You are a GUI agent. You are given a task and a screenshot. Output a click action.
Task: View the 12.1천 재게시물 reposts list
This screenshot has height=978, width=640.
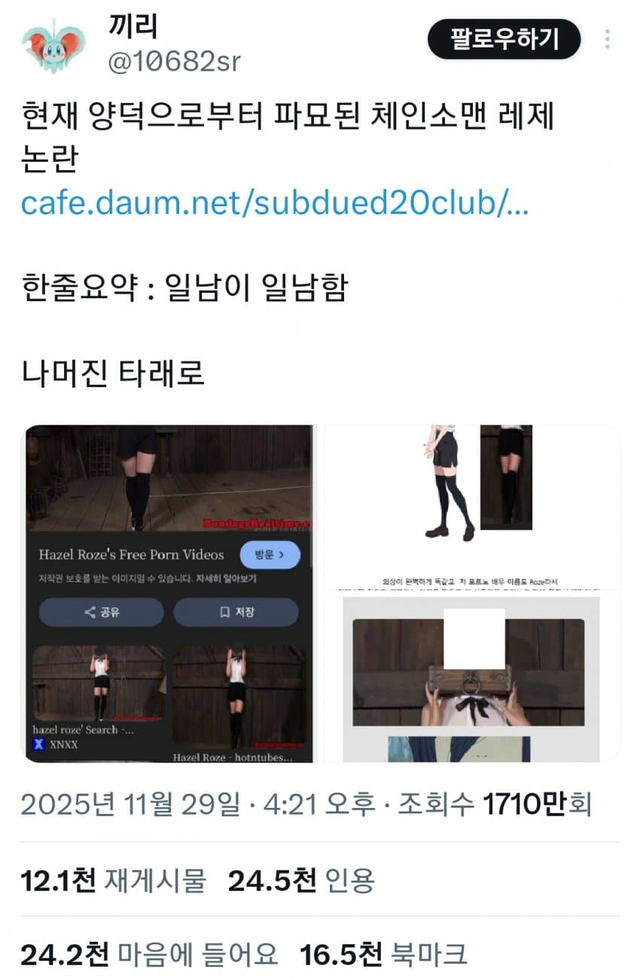point(113,881)
